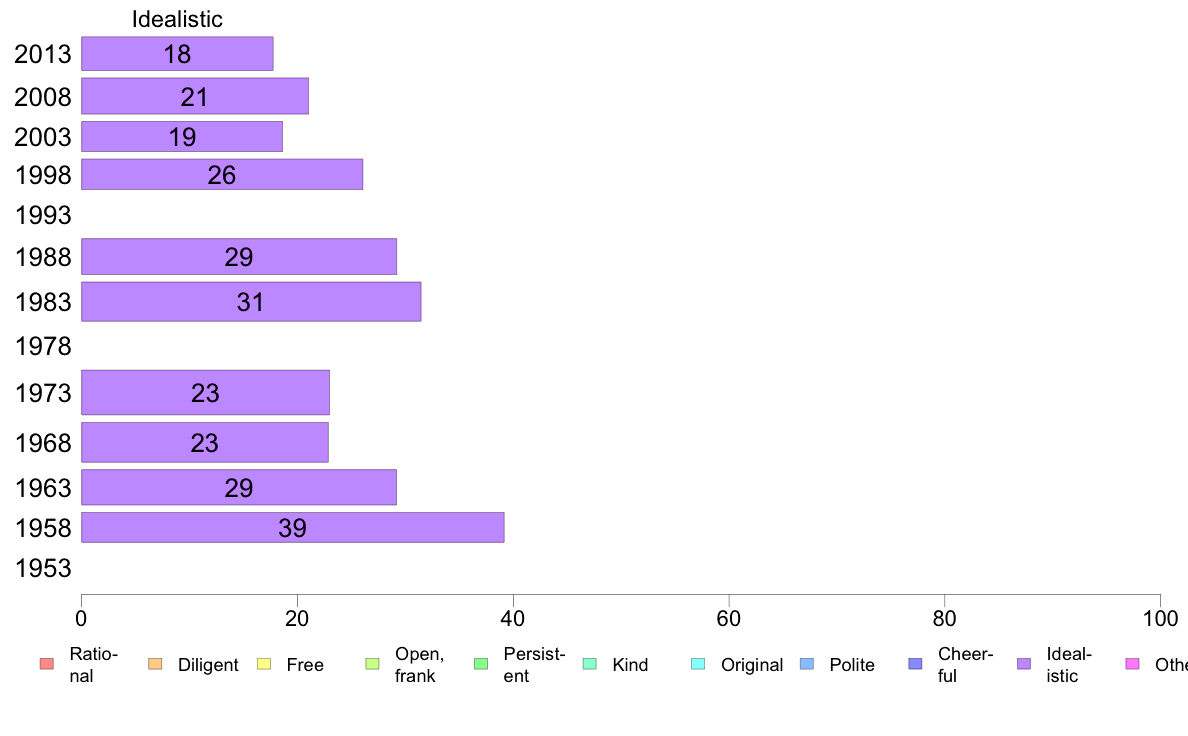Select the 1978 year label
The image size is (1188, 736).
44,347
